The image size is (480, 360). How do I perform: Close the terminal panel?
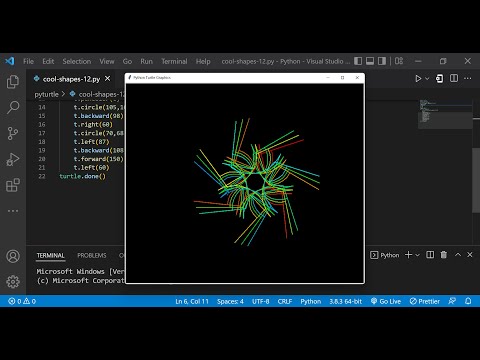tap(470, 255)
